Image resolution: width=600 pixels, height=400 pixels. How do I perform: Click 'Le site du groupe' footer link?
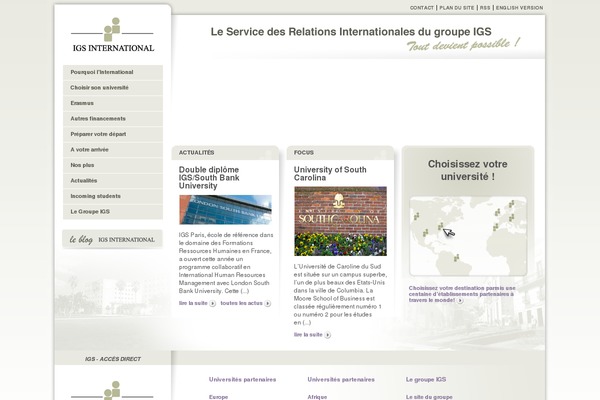coord(429,397)
